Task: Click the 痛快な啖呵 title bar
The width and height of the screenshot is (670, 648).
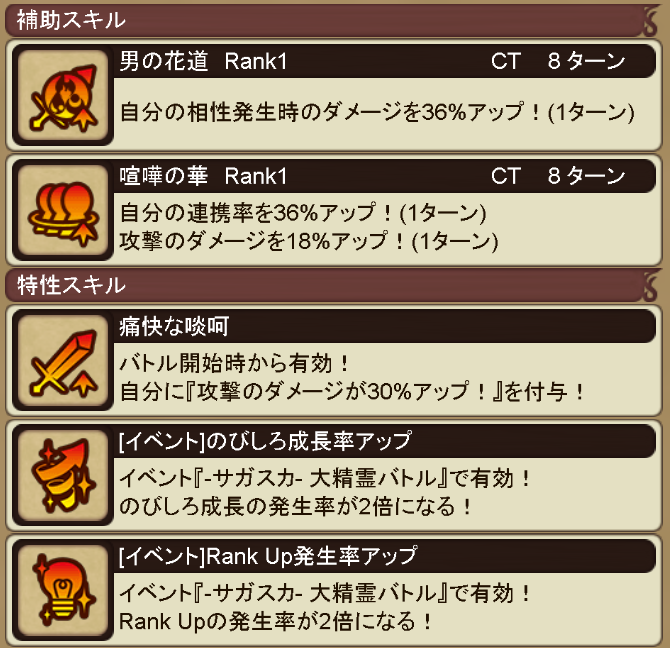Action: (385, 326)
